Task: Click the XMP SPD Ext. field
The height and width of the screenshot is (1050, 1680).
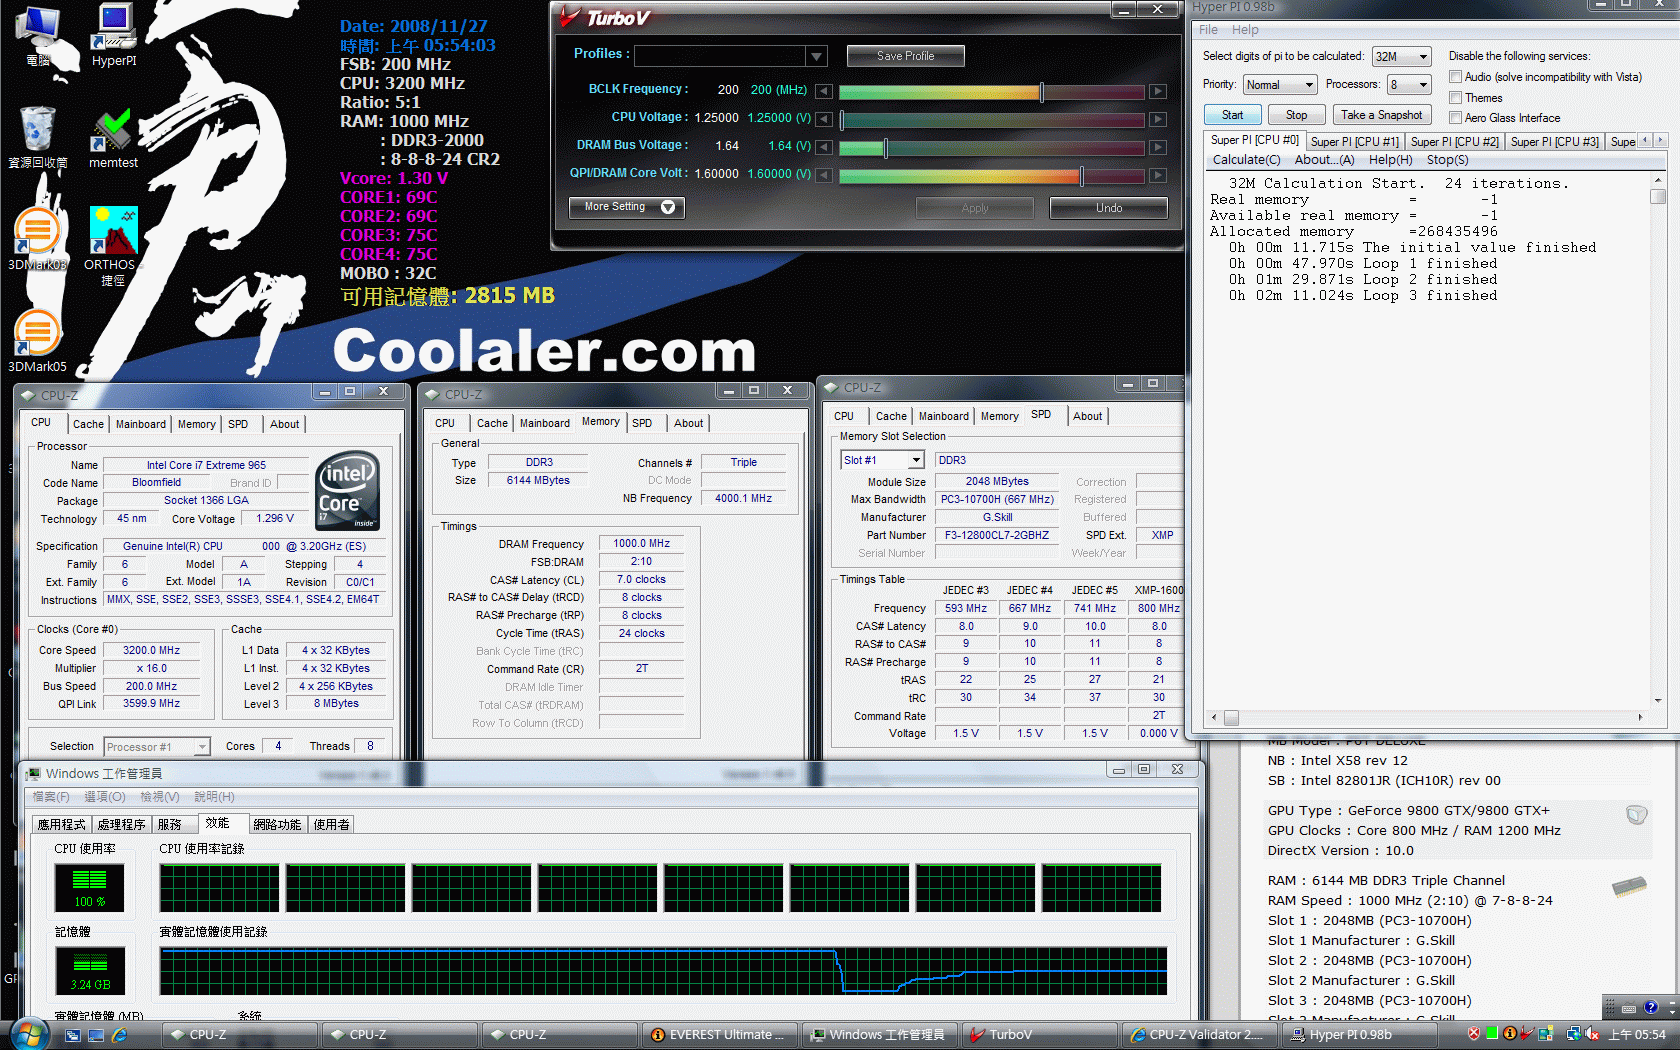Action: (x=1161, y=535)
